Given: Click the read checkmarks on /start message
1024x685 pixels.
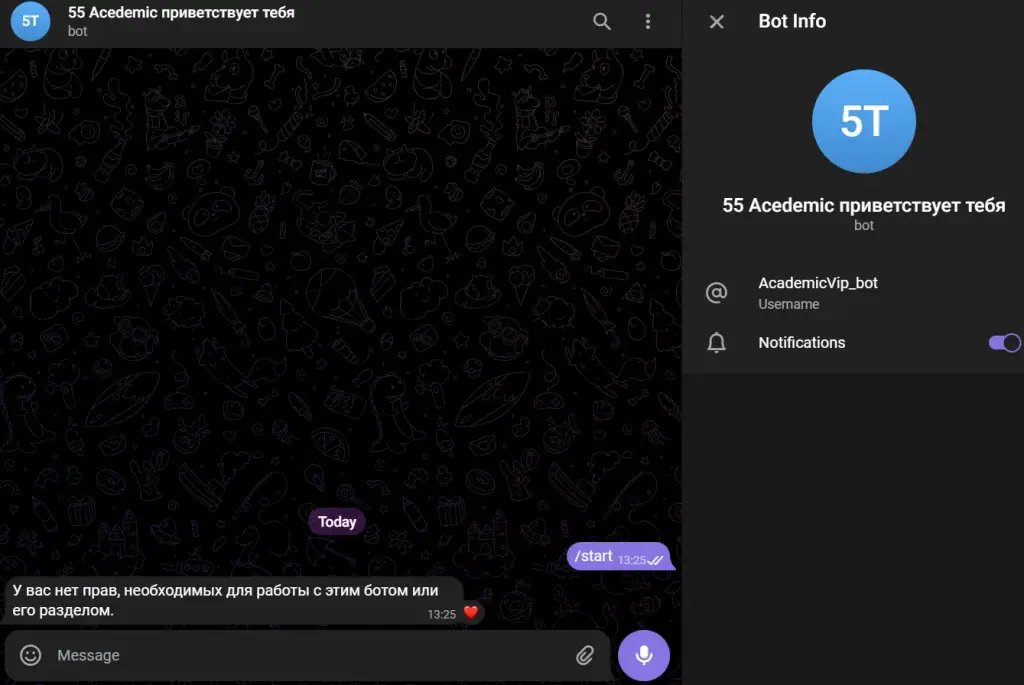Looking at the screenshot, I should coord(656,560).
